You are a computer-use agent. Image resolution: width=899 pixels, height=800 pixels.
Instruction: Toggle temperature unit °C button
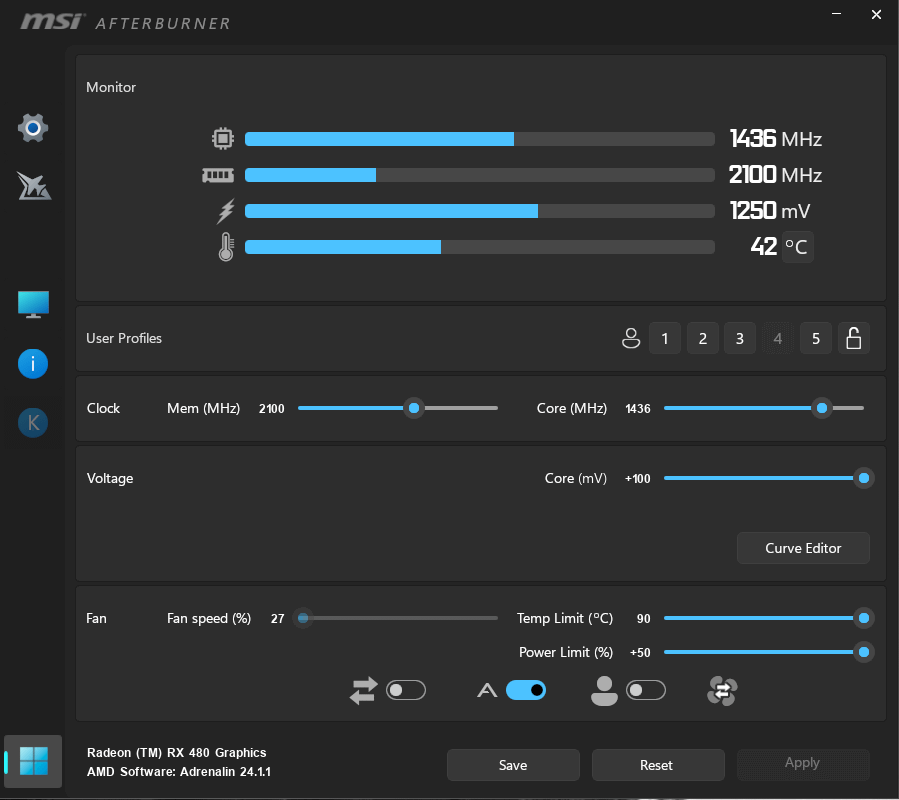pyautogui.click(x=798, y=247)
